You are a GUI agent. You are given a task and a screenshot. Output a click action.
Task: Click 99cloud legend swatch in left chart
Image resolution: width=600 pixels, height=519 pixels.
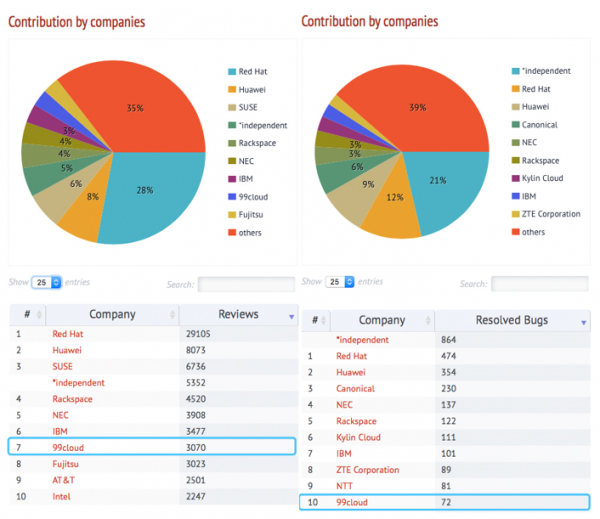click(232, 197)
